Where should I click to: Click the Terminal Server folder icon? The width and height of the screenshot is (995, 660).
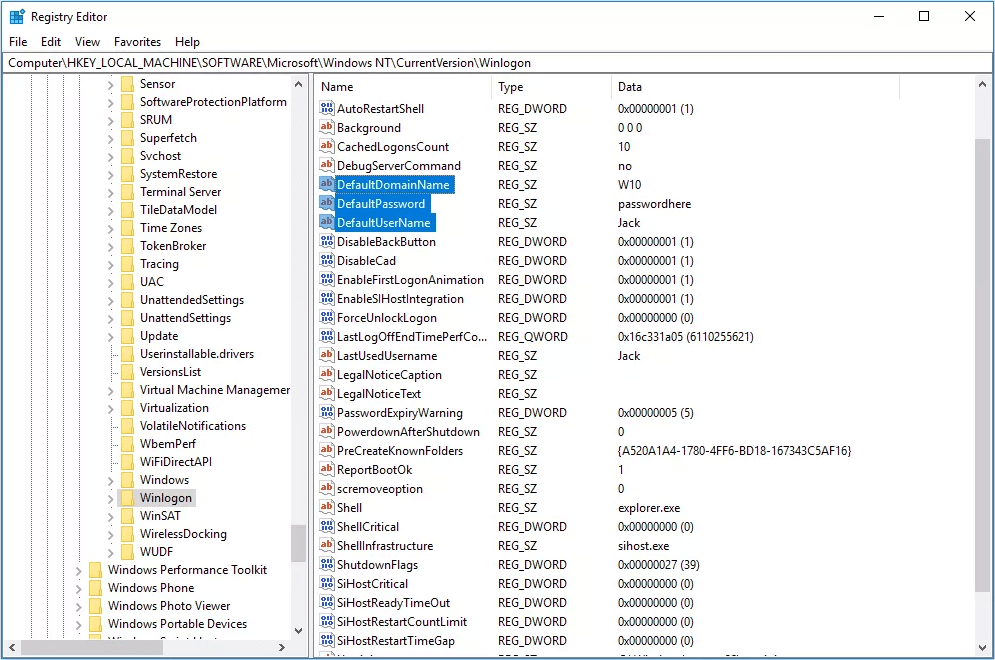click(x=127, y=192)
